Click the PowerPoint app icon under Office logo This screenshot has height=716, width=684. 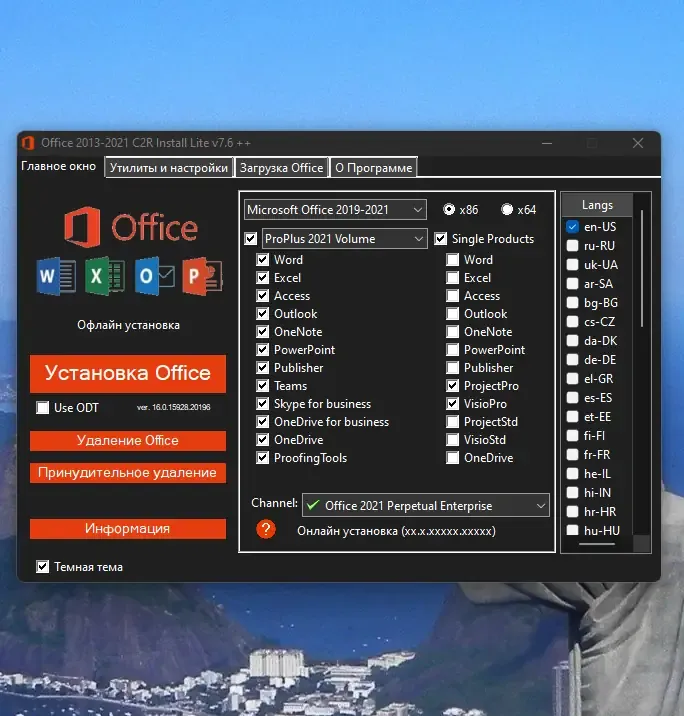[202, 276]
